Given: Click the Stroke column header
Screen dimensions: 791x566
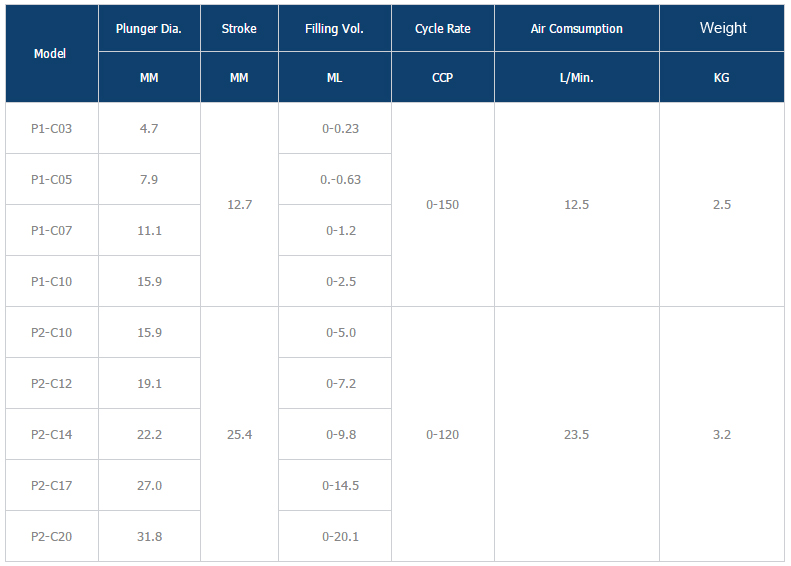Looking at the screenshot, I should (239, 29).
